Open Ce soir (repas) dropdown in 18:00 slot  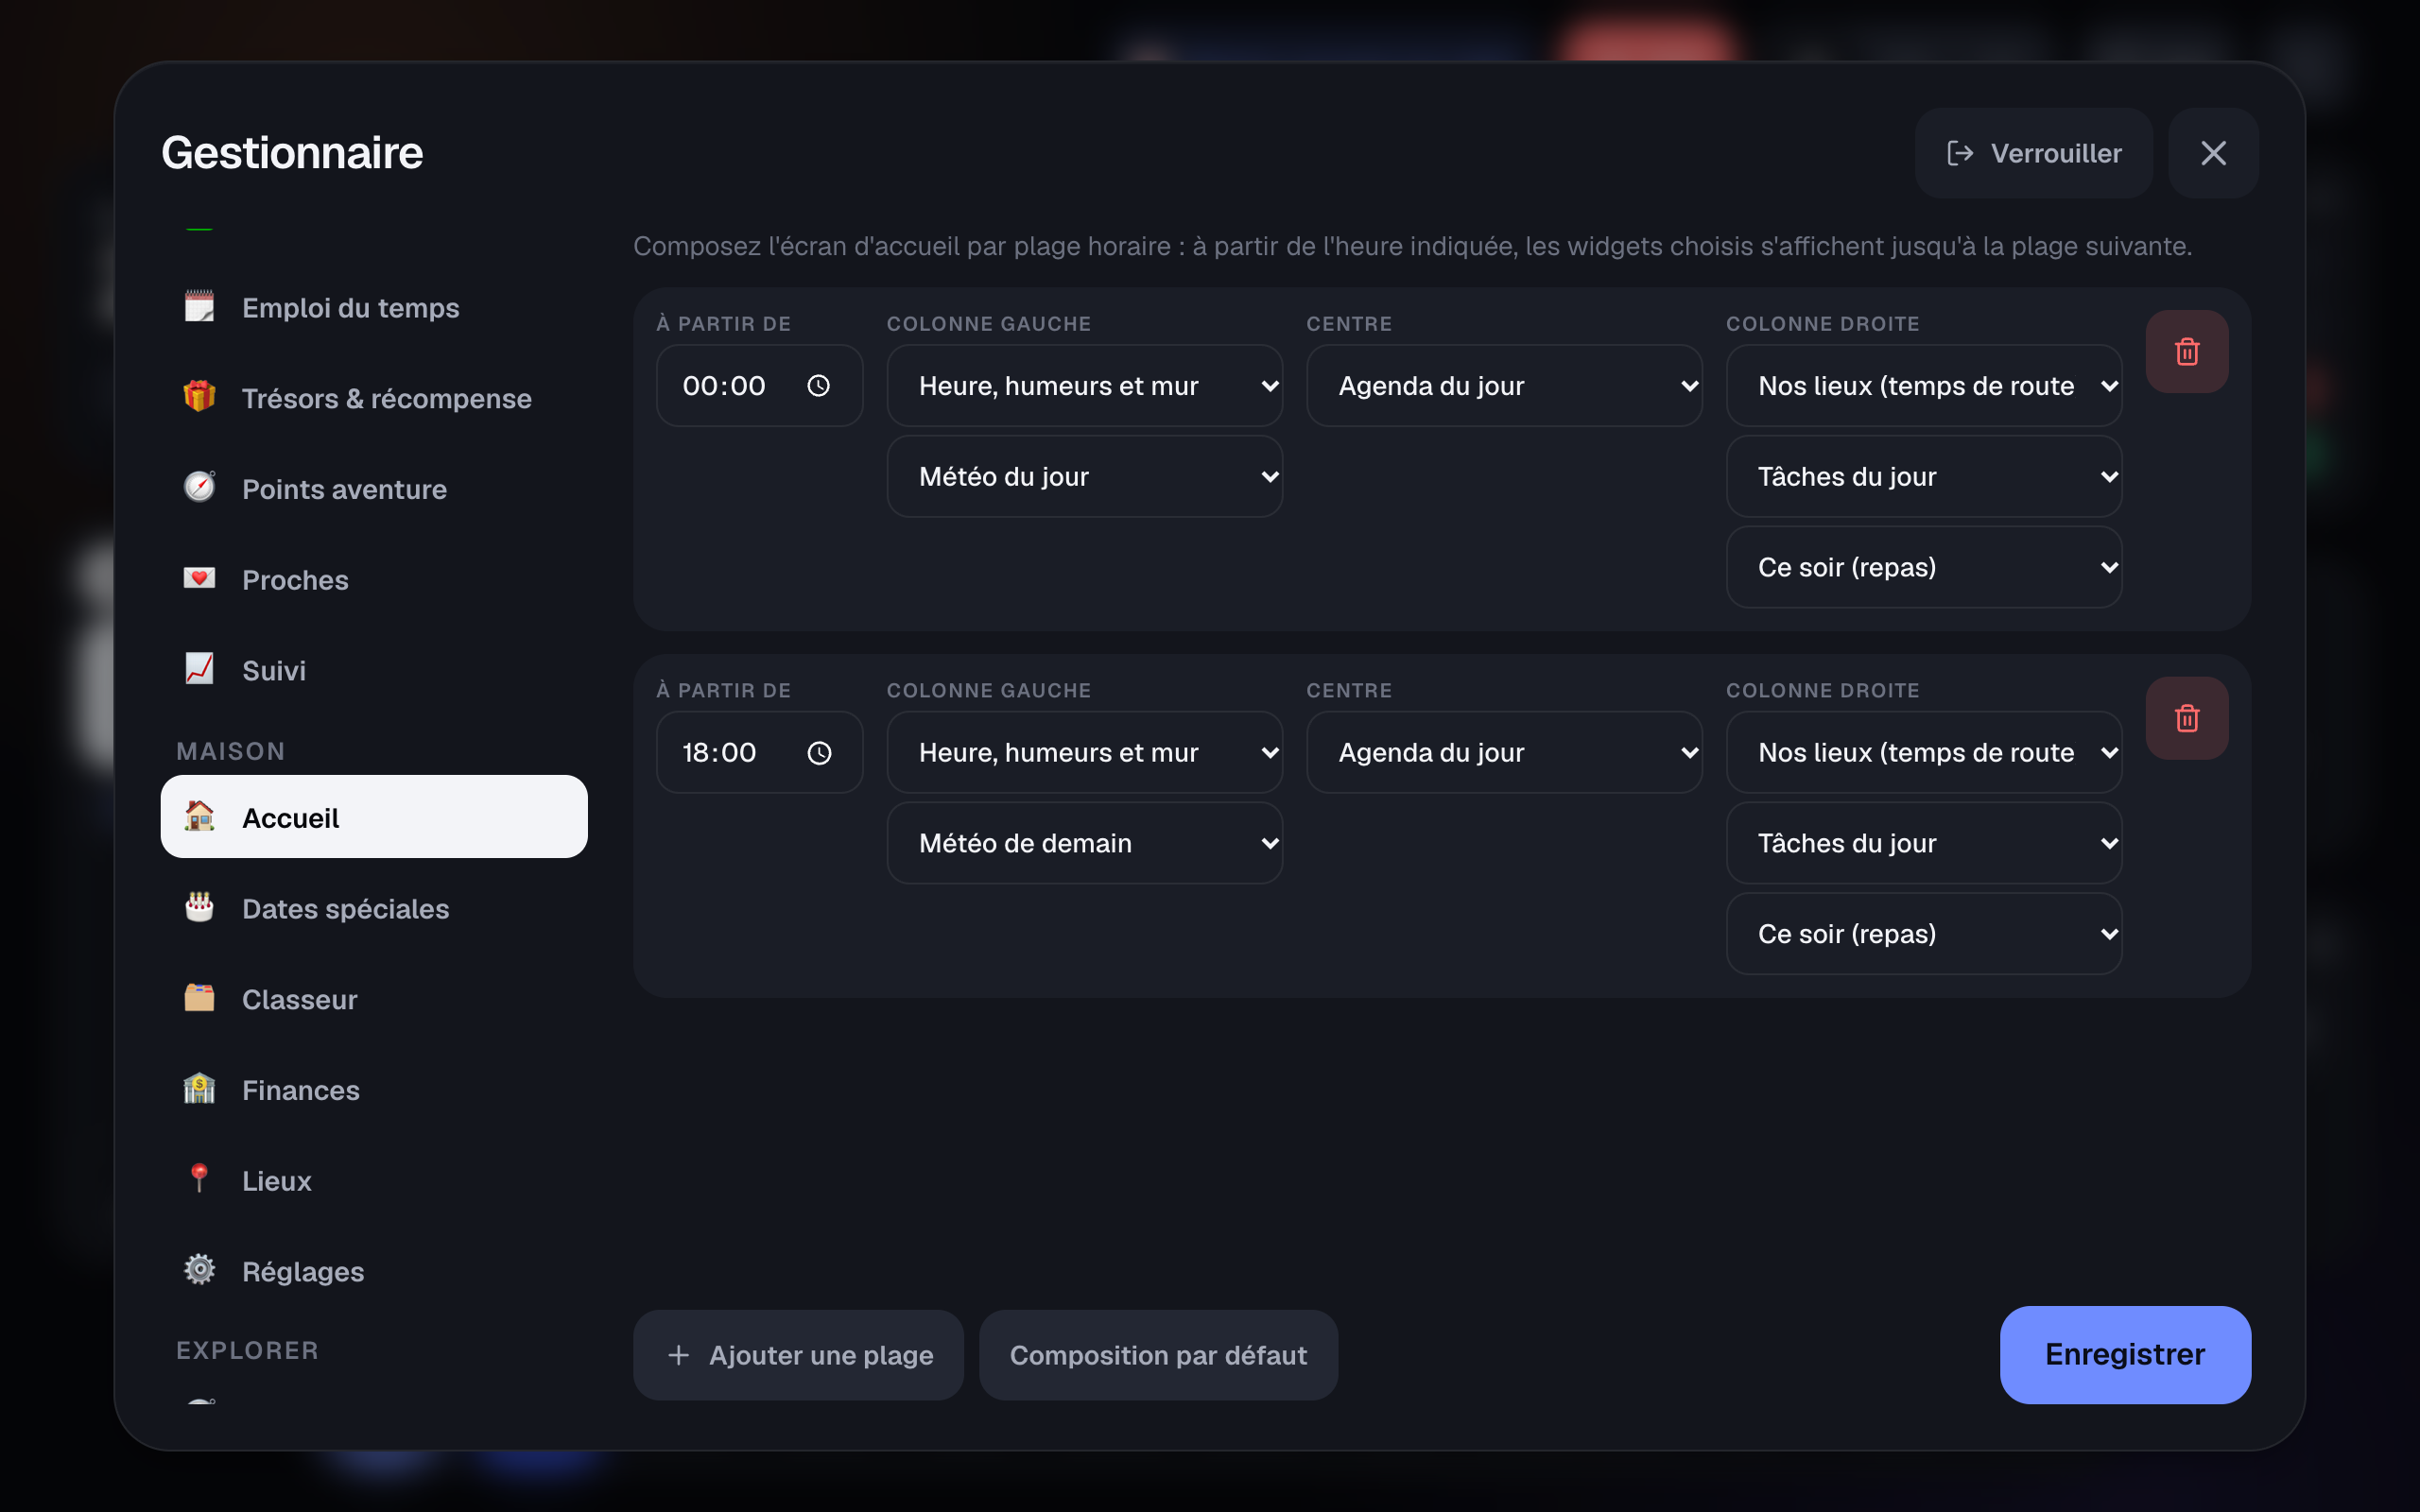pyautogui.click(x=1924, y=934)
